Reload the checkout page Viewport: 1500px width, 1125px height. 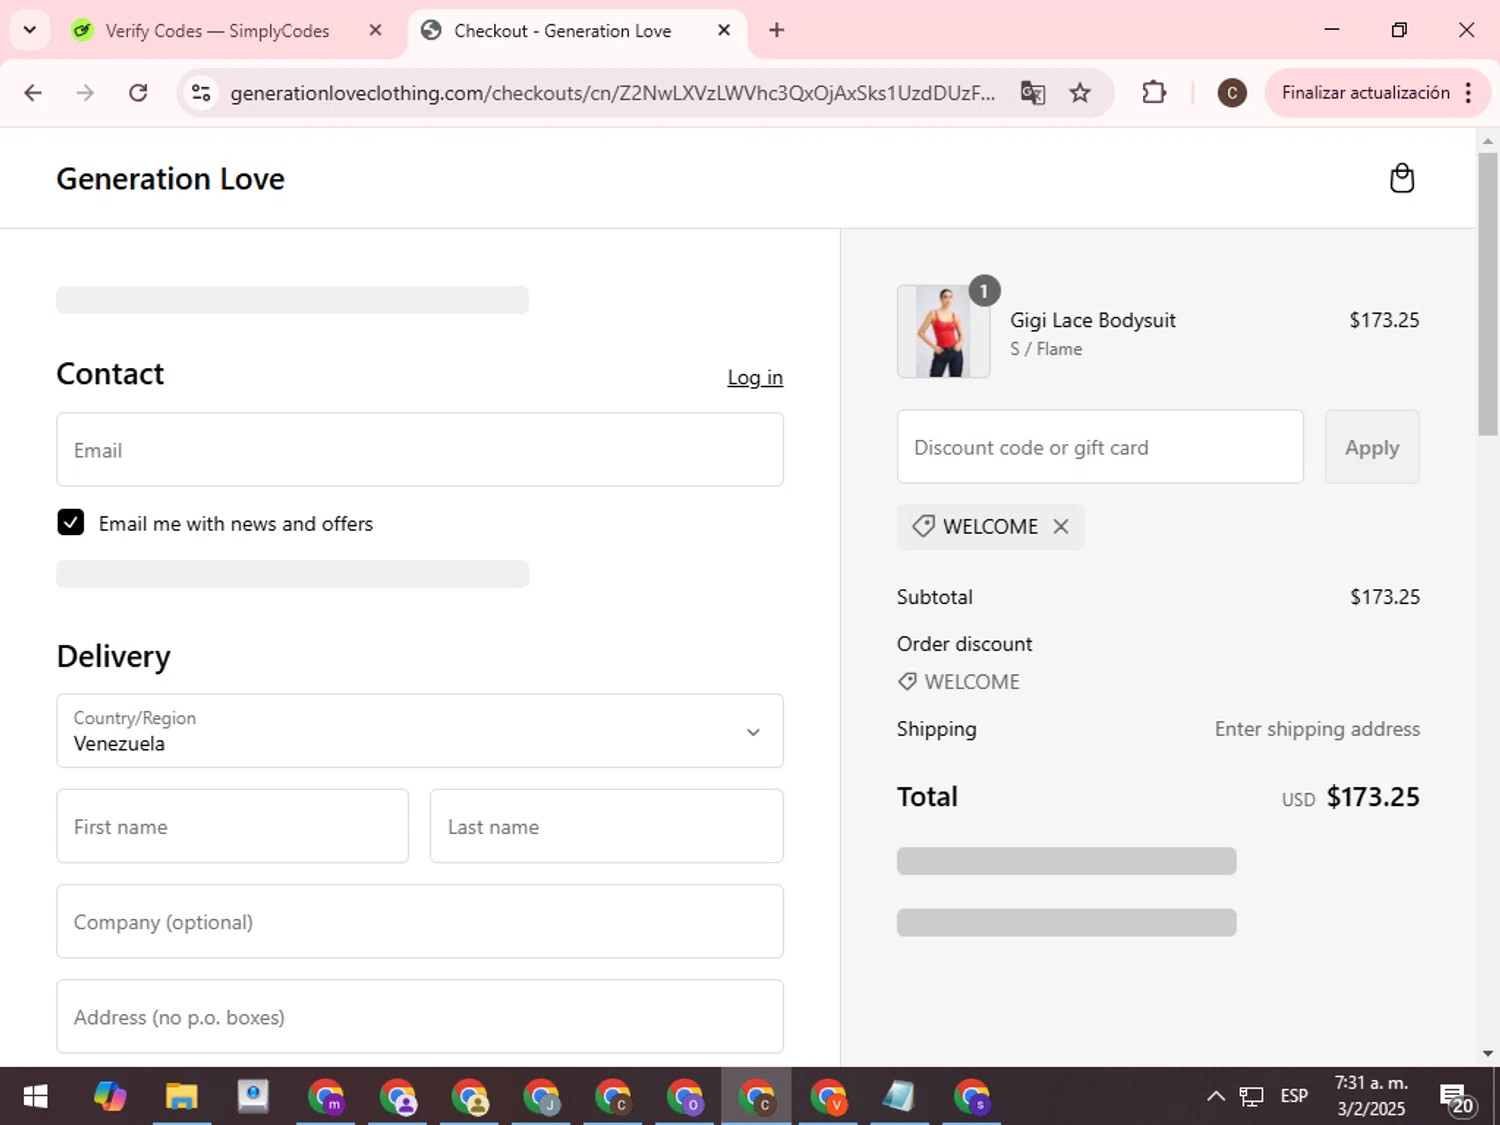(138, 93)
